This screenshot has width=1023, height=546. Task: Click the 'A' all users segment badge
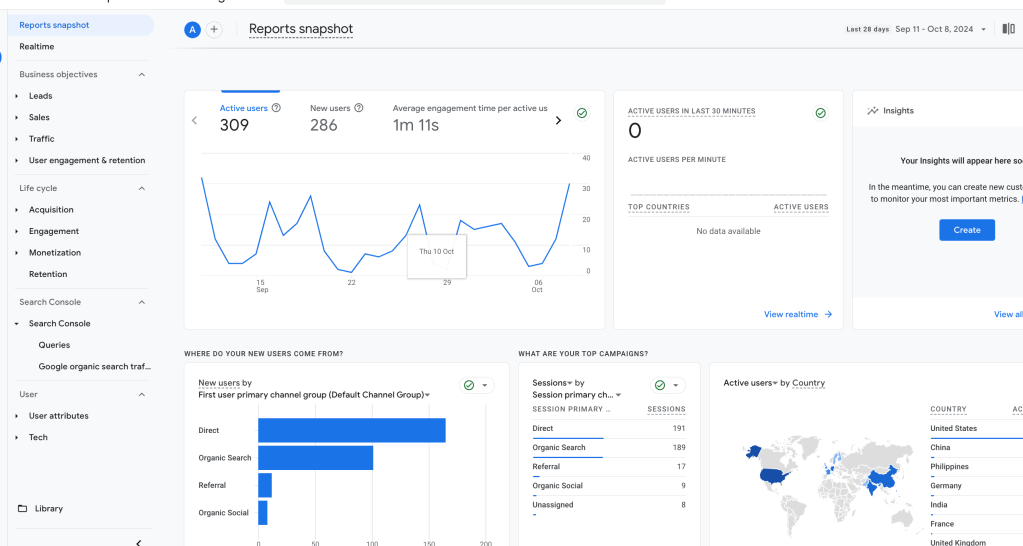coord(192,30)
